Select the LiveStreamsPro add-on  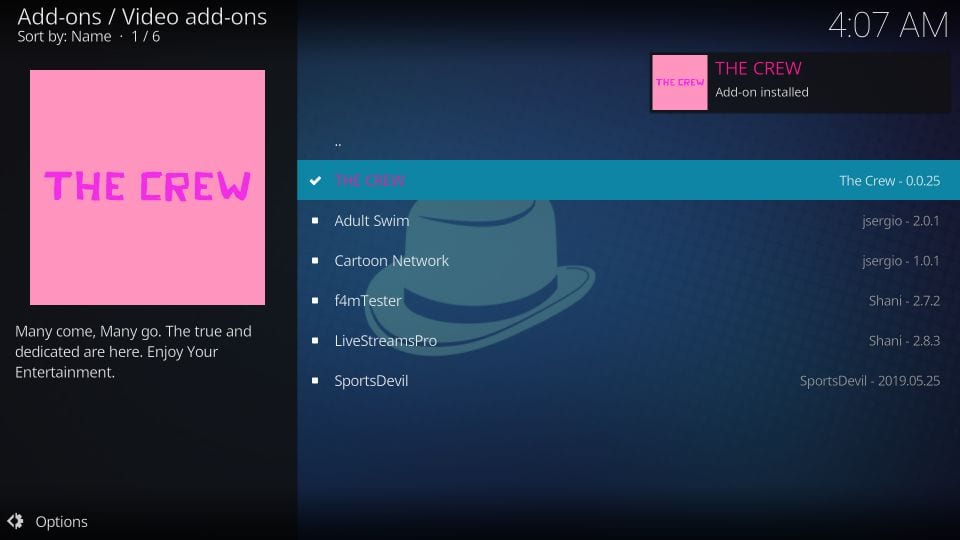[x=628, y=340]
